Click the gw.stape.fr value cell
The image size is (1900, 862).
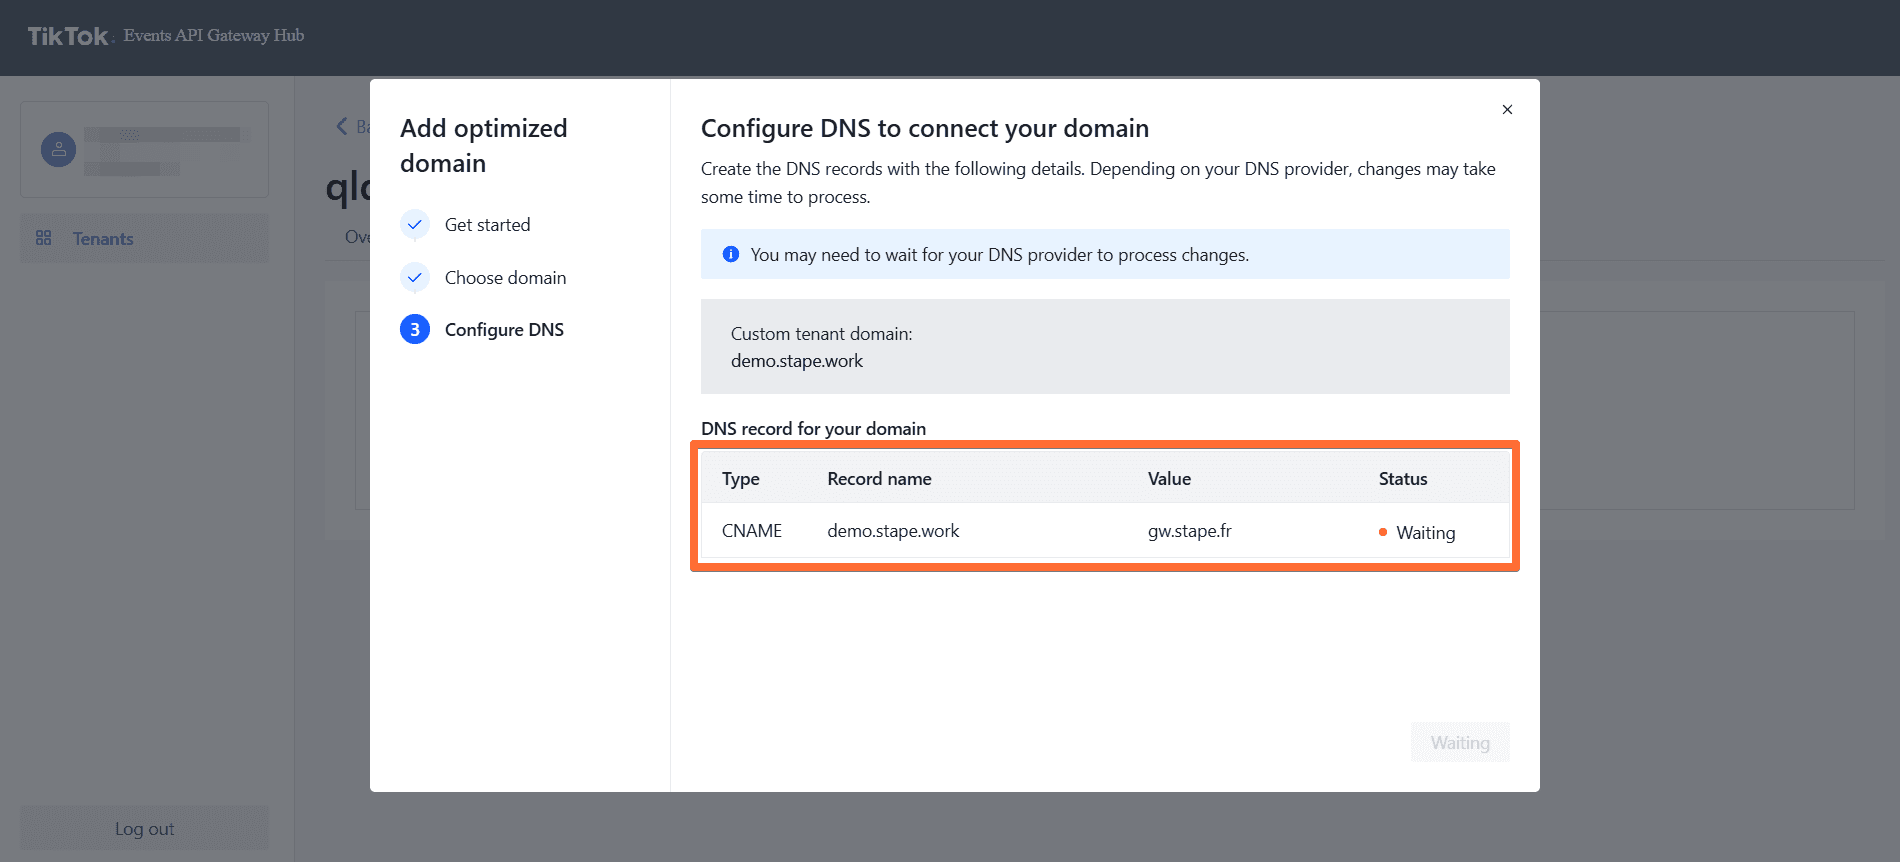tap(1190, 531)
